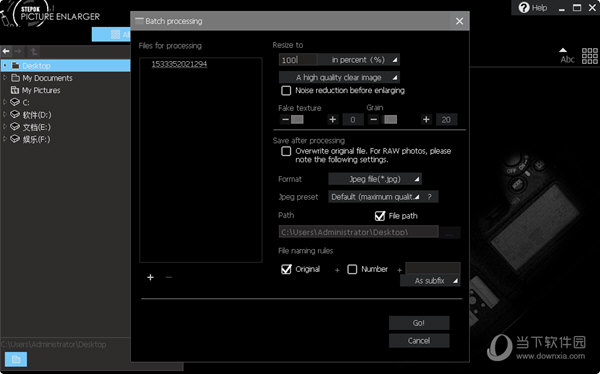600x374 pixels.
Task: Remove selected file with minus button
Action: 169,277
